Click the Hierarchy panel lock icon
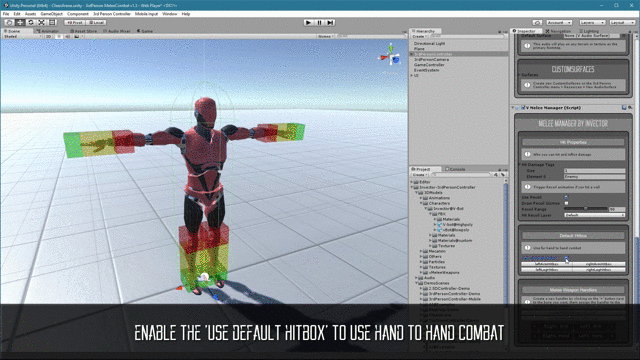 point(500,31)
